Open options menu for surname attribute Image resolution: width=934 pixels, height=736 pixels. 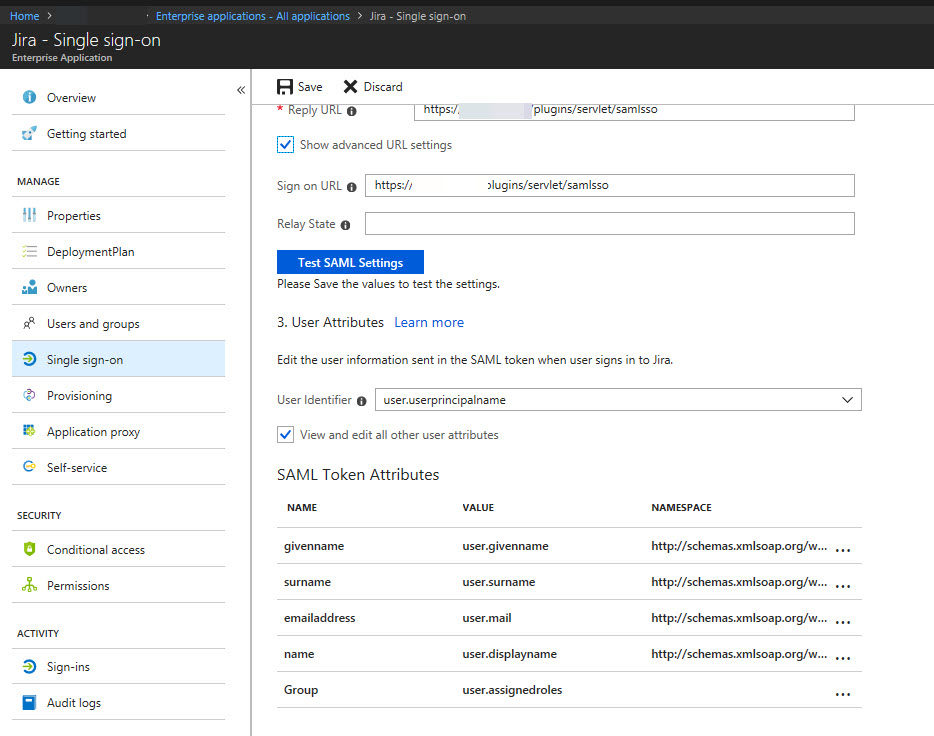click(843, 586)
